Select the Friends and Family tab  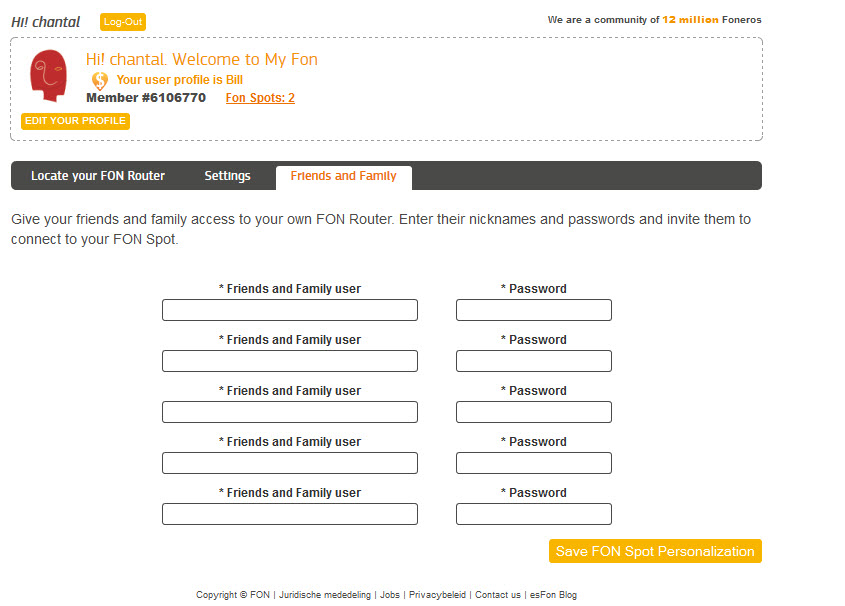pyautogui.click(x=343, y=176)
